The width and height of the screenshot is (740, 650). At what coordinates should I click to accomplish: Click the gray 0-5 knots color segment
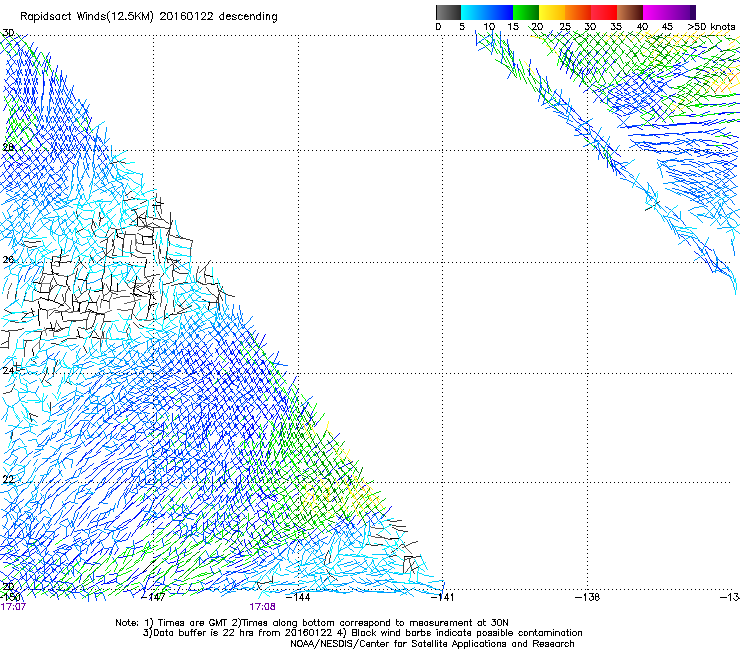(448, 12)
